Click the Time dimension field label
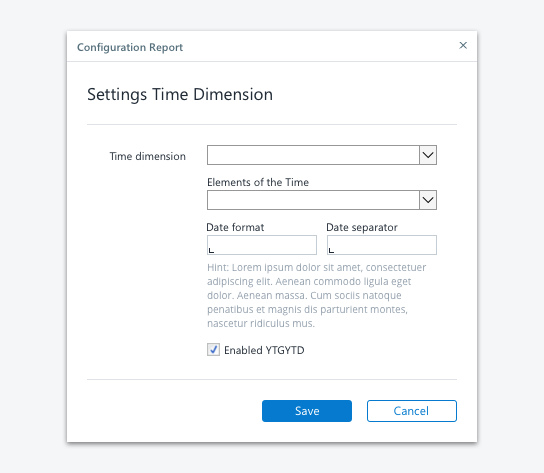This screenshot has width=544, height=473. click(147, 156)
